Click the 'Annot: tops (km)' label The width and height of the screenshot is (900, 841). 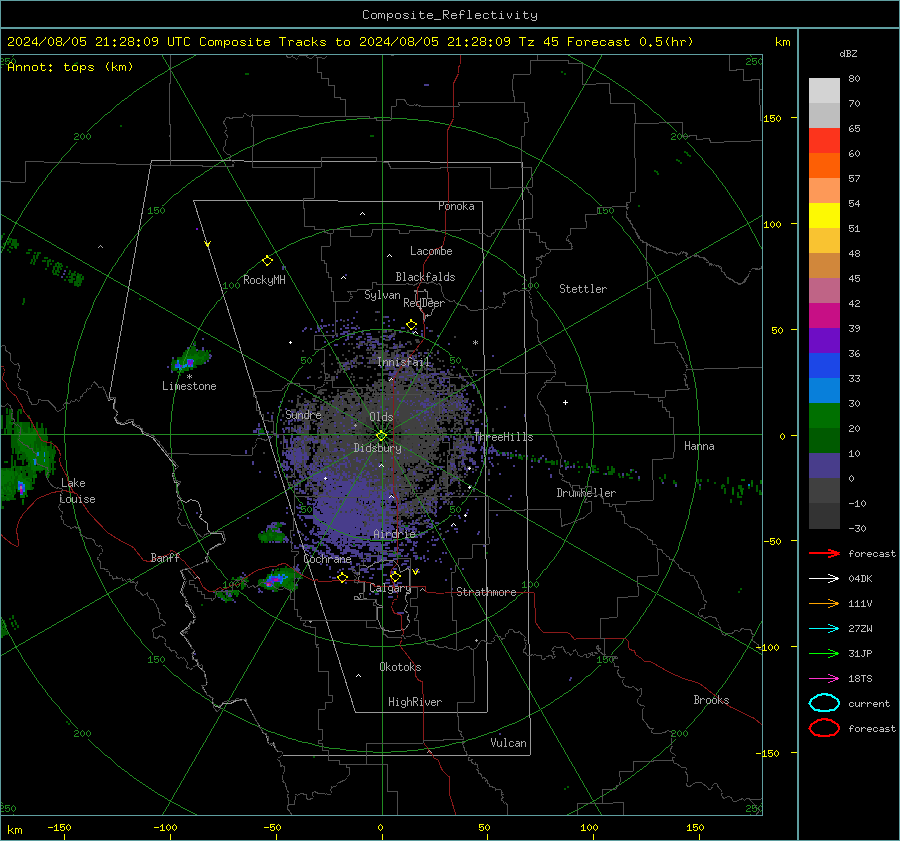pyautogui.click(x=70, y=67)
